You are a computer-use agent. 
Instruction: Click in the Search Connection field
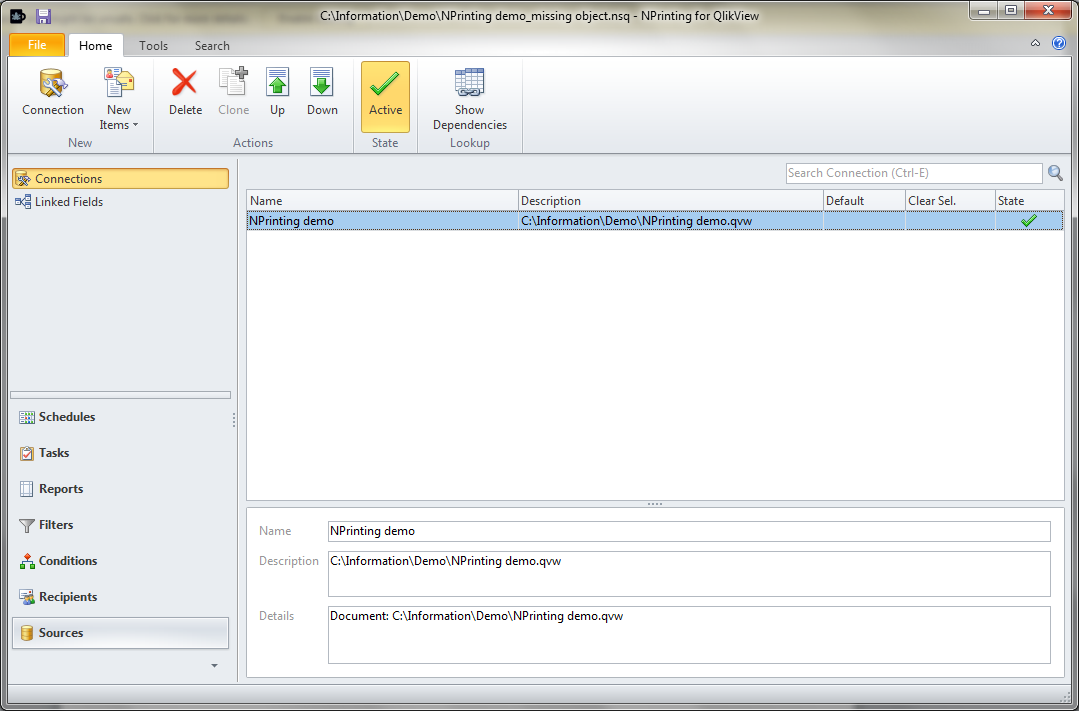coord(914,173)
